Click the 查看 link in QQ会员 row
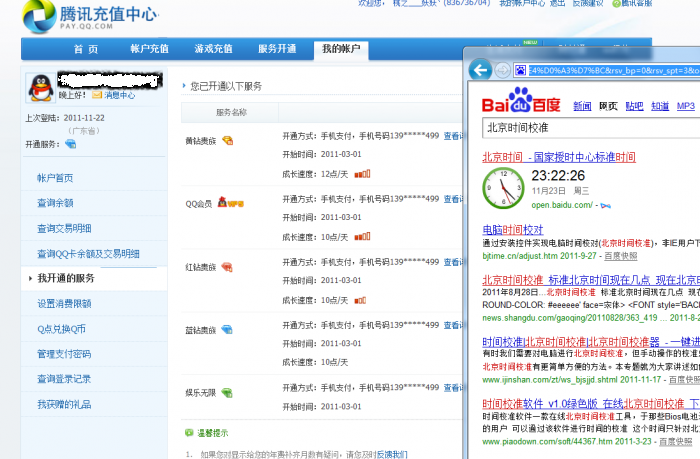700x459 pixels. 453,199
